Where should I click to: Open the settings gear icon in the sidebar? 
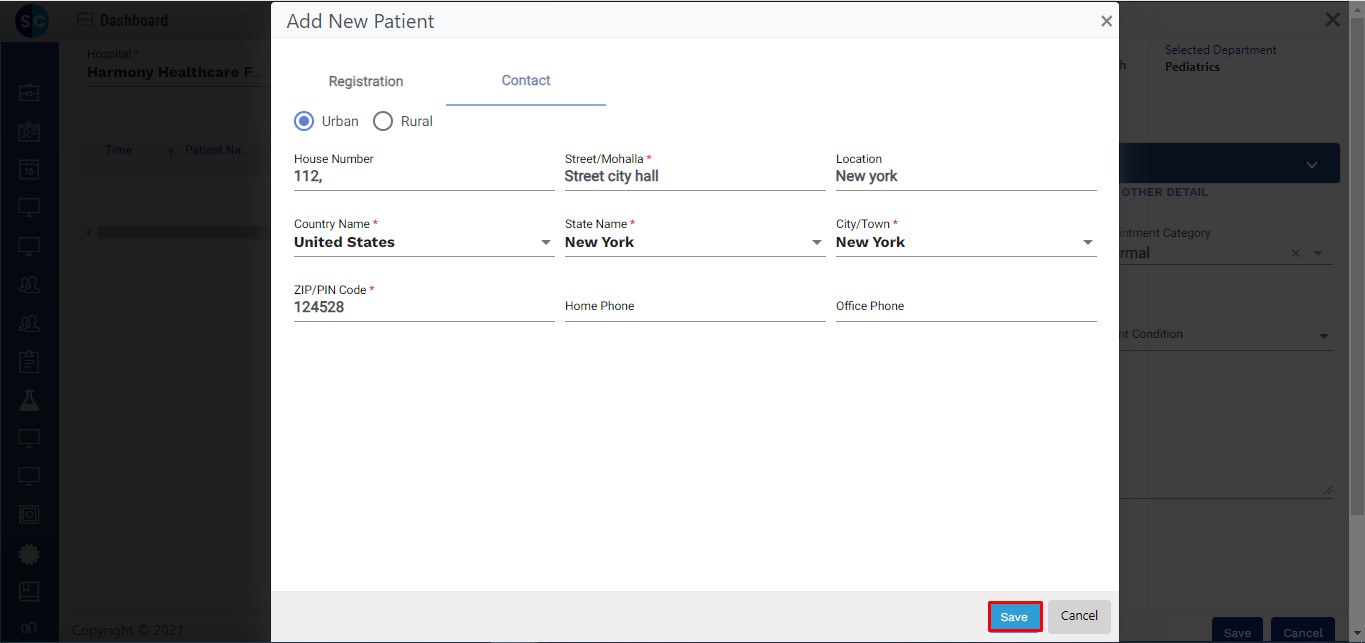tap(29, 553)
